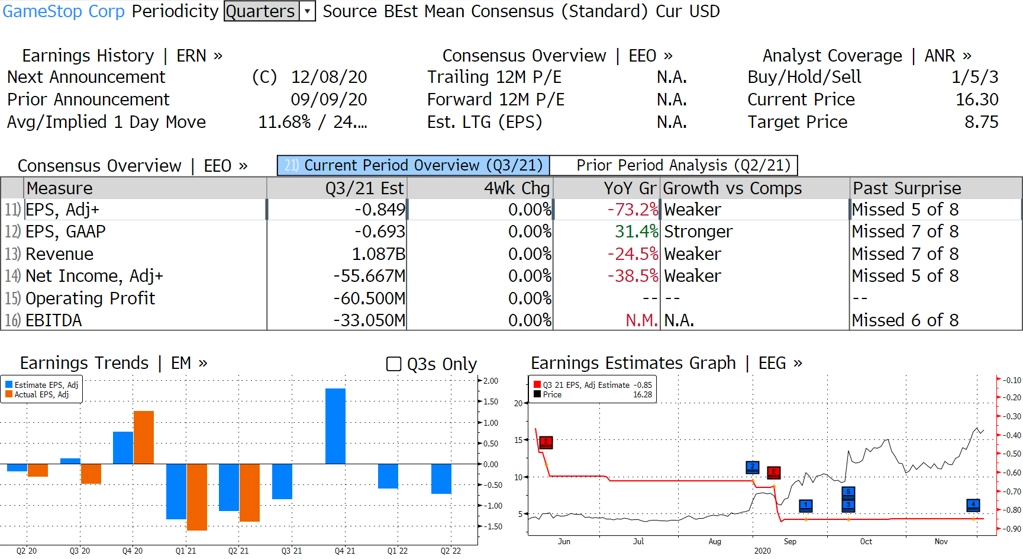The height and width of the screenshot is (559, 1023).
Task: Select row 15 Operating Profit
Action: point(511,298)
